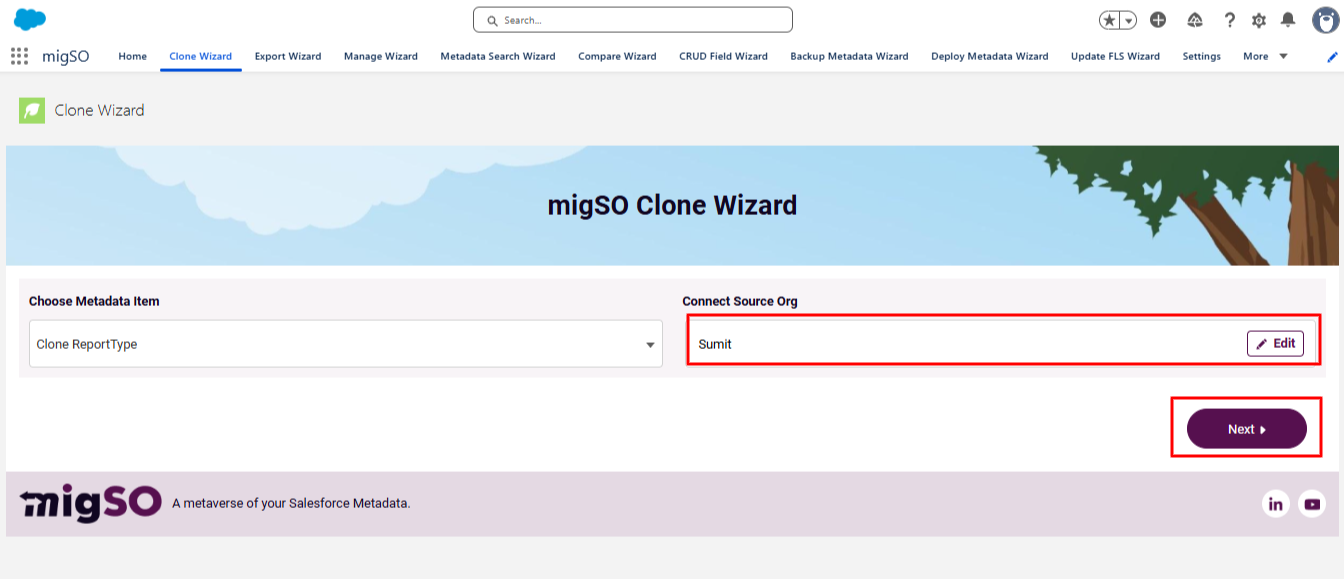1344x579 pixels.
Task: Click the migSO app name
Action: (66, 56)
